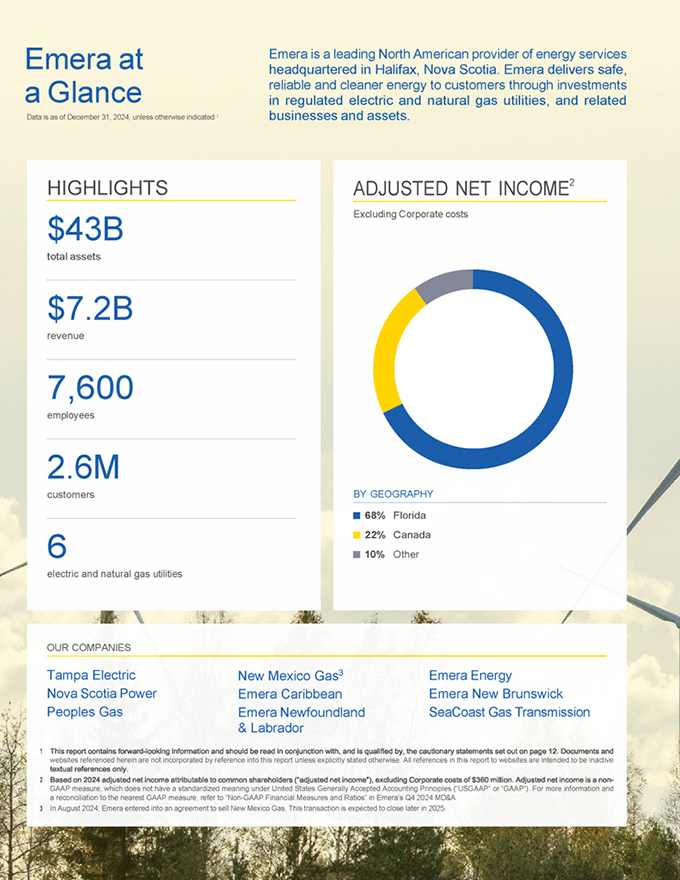Click the $7.2B revenue figure
The height and width of the screenshot is (880, 680).
(90, 309)
